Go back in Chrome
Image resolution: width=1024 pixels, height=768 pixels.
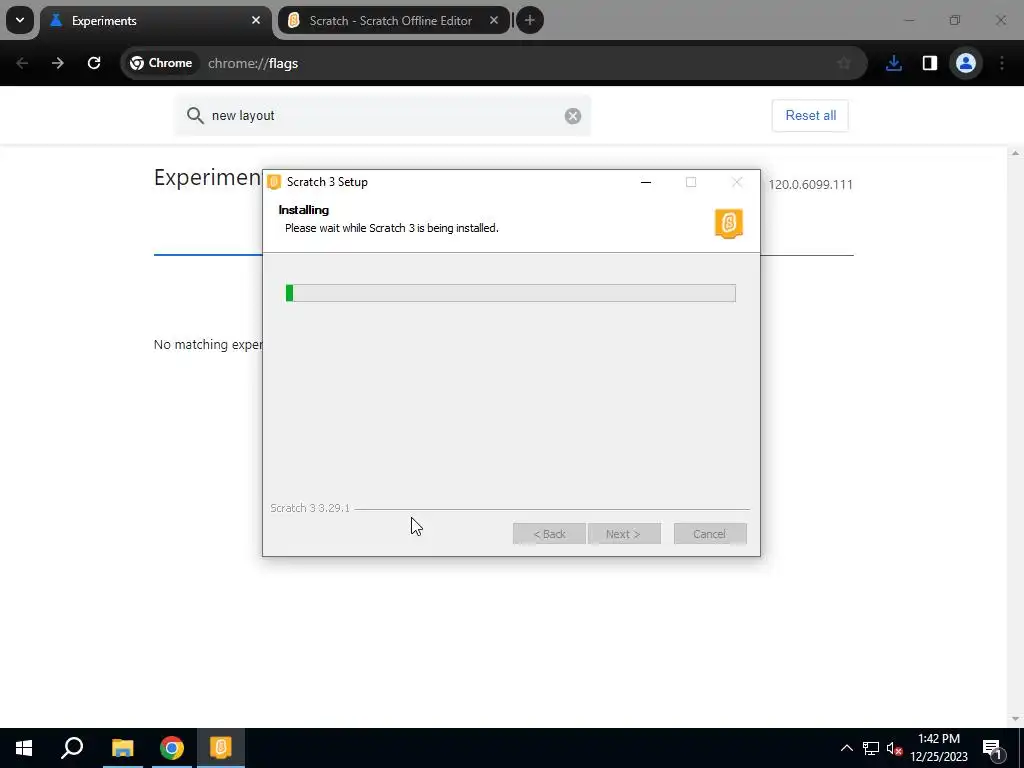pos(22,63)
